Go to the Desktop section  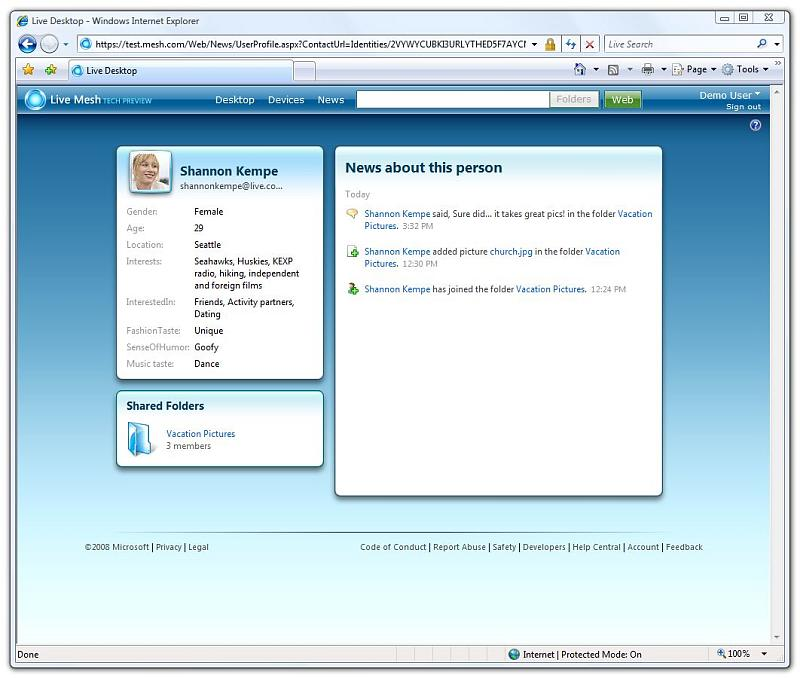pos(235,100)
